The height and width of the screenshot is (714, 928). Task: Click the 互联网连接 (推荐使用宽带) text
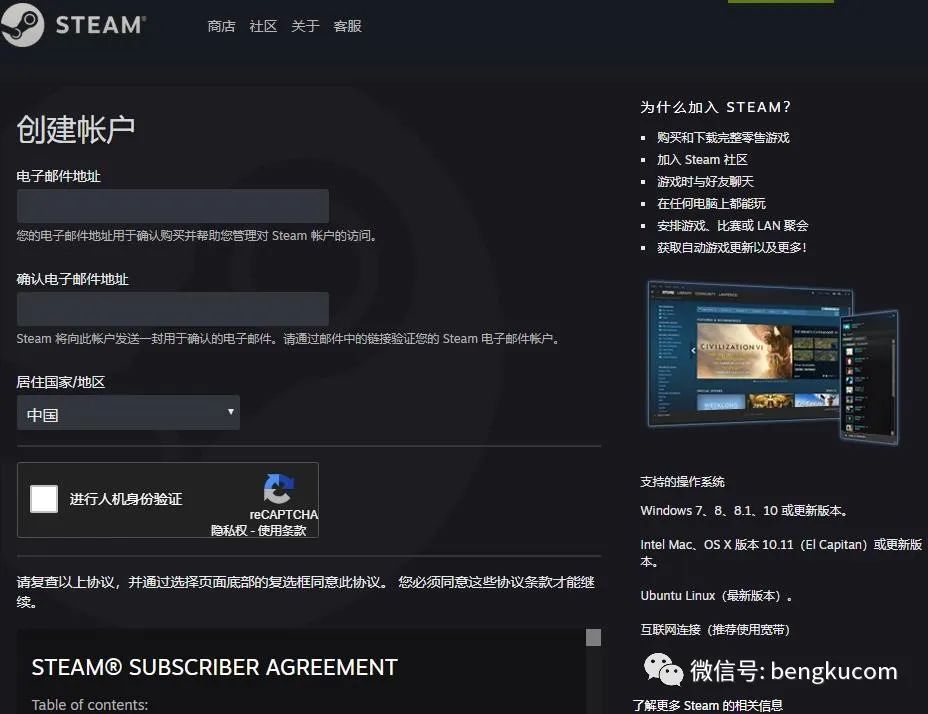[x=715, y=629]
